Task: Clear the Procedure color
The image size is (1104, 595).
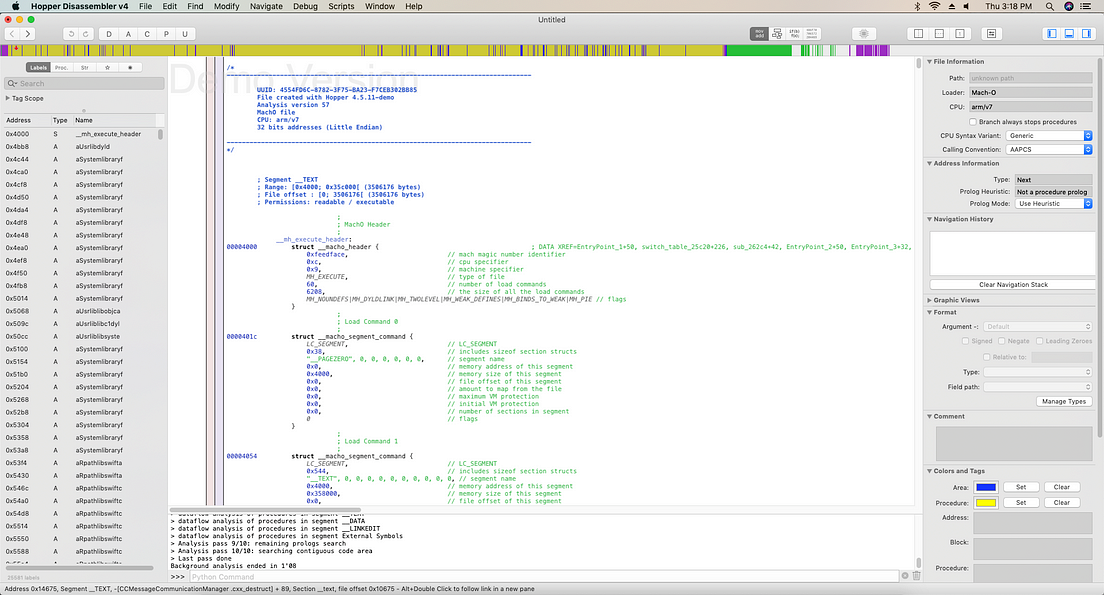Action: pyautogui.click(x=1062, y=503)
